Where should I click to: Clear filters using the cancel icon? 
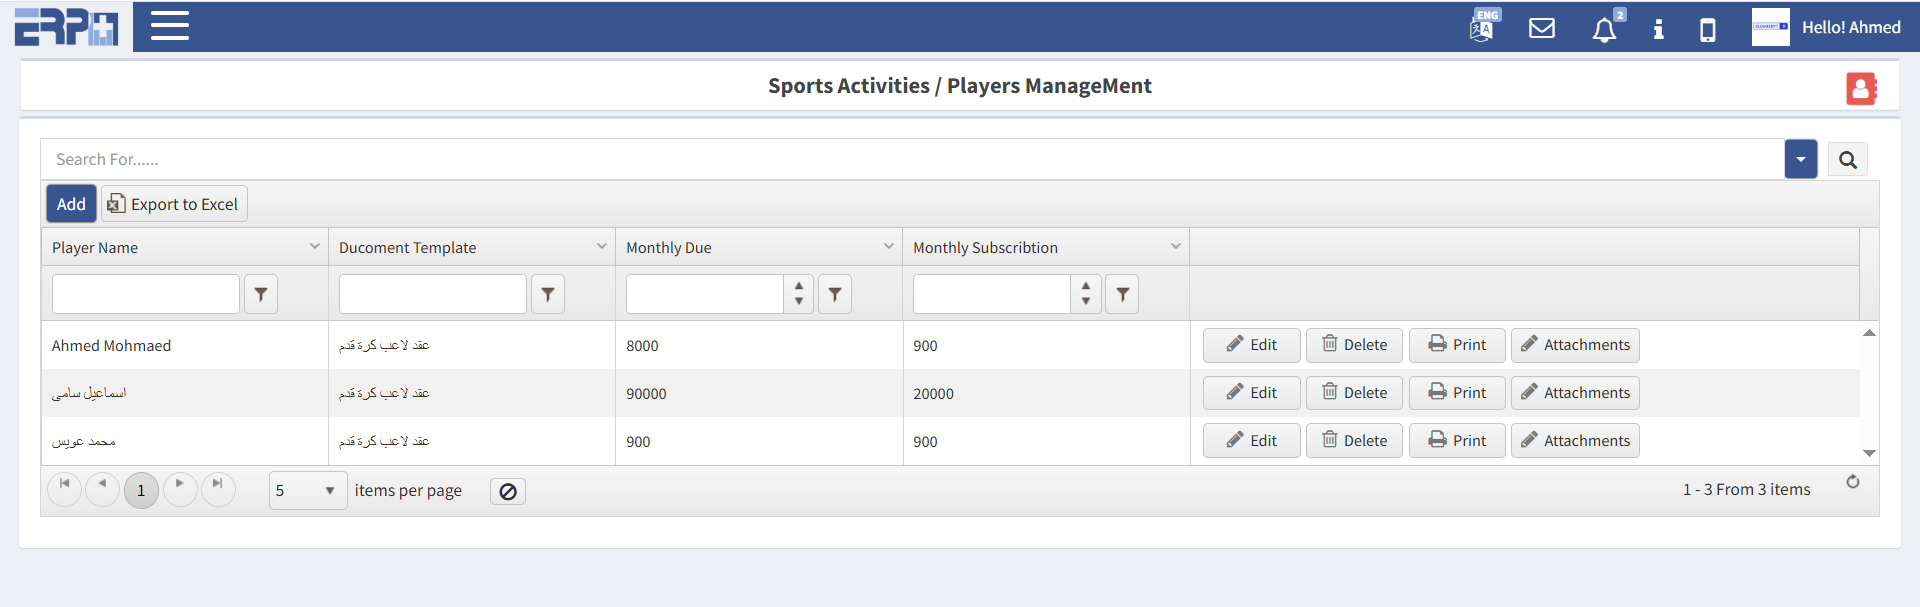click(x=508, y=491)
